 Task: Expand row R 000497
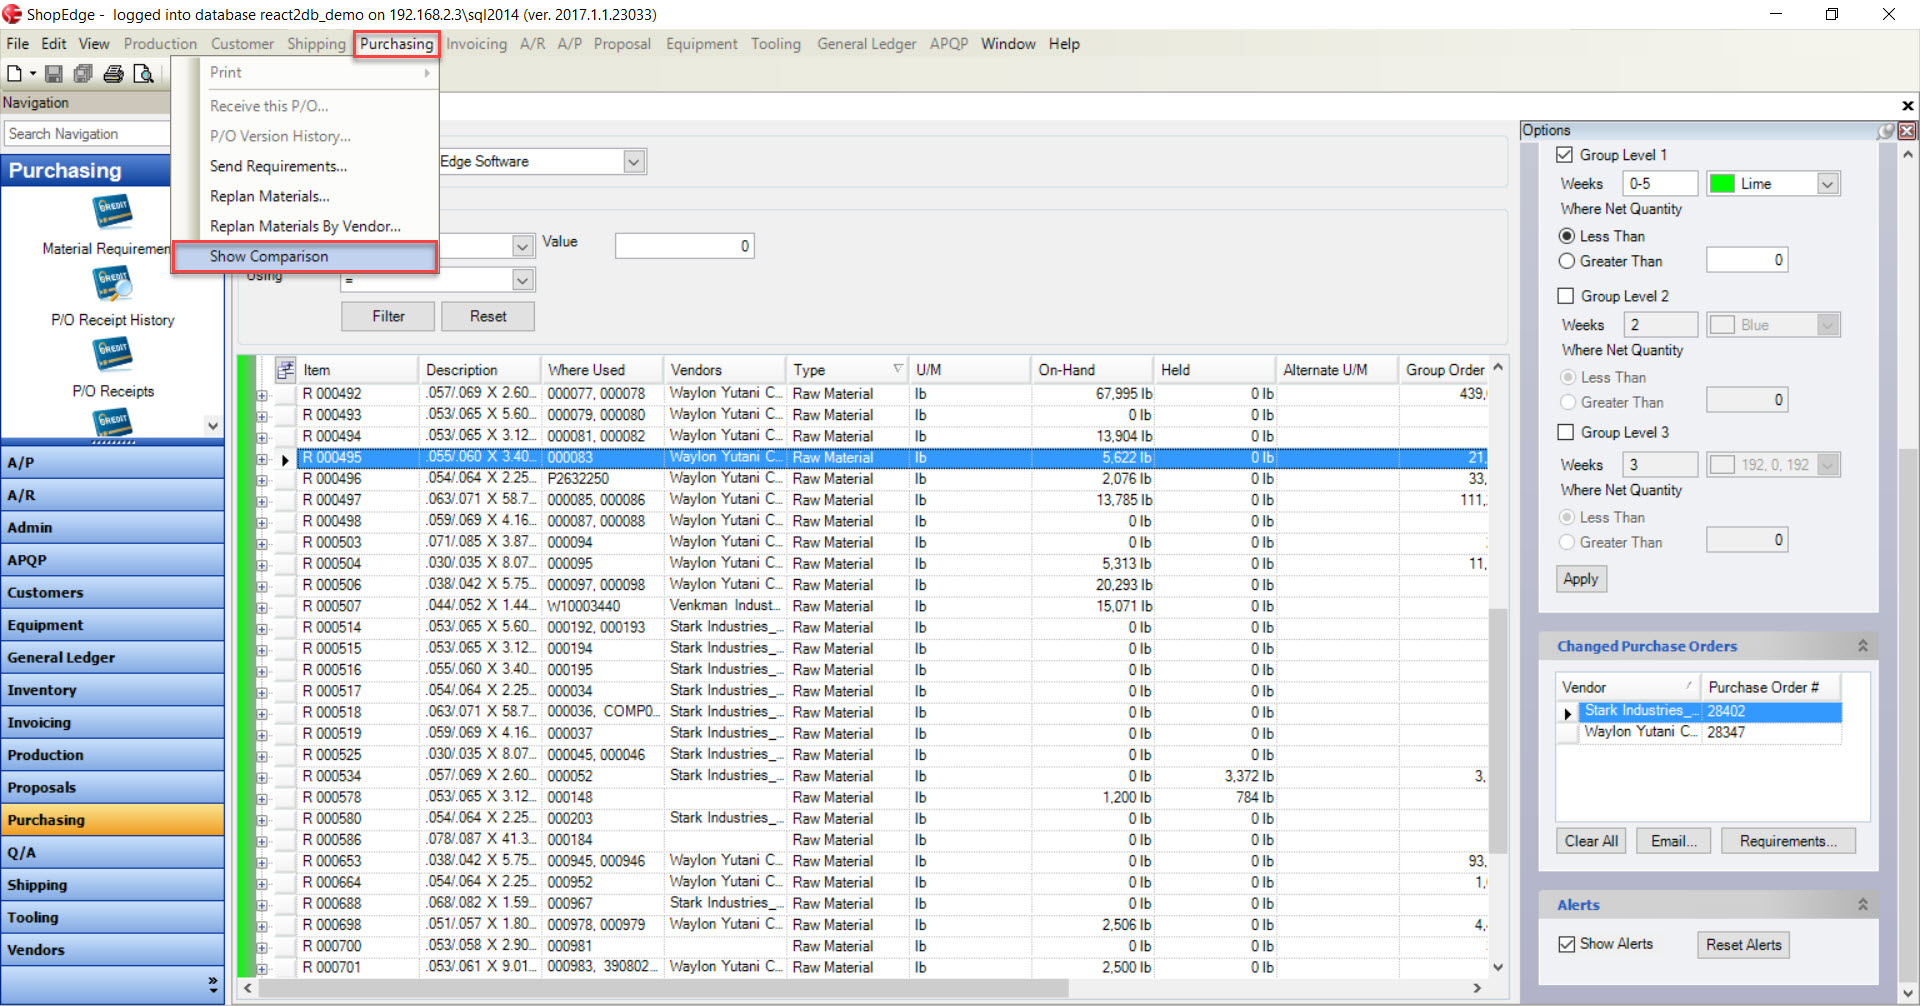[x=262, y=501]
